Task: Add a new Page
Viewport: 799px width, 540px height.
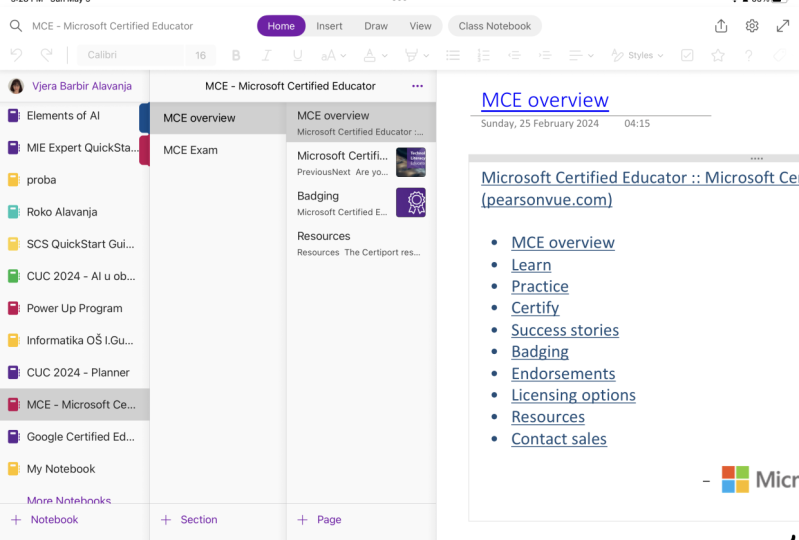Action: click(319, 520)
